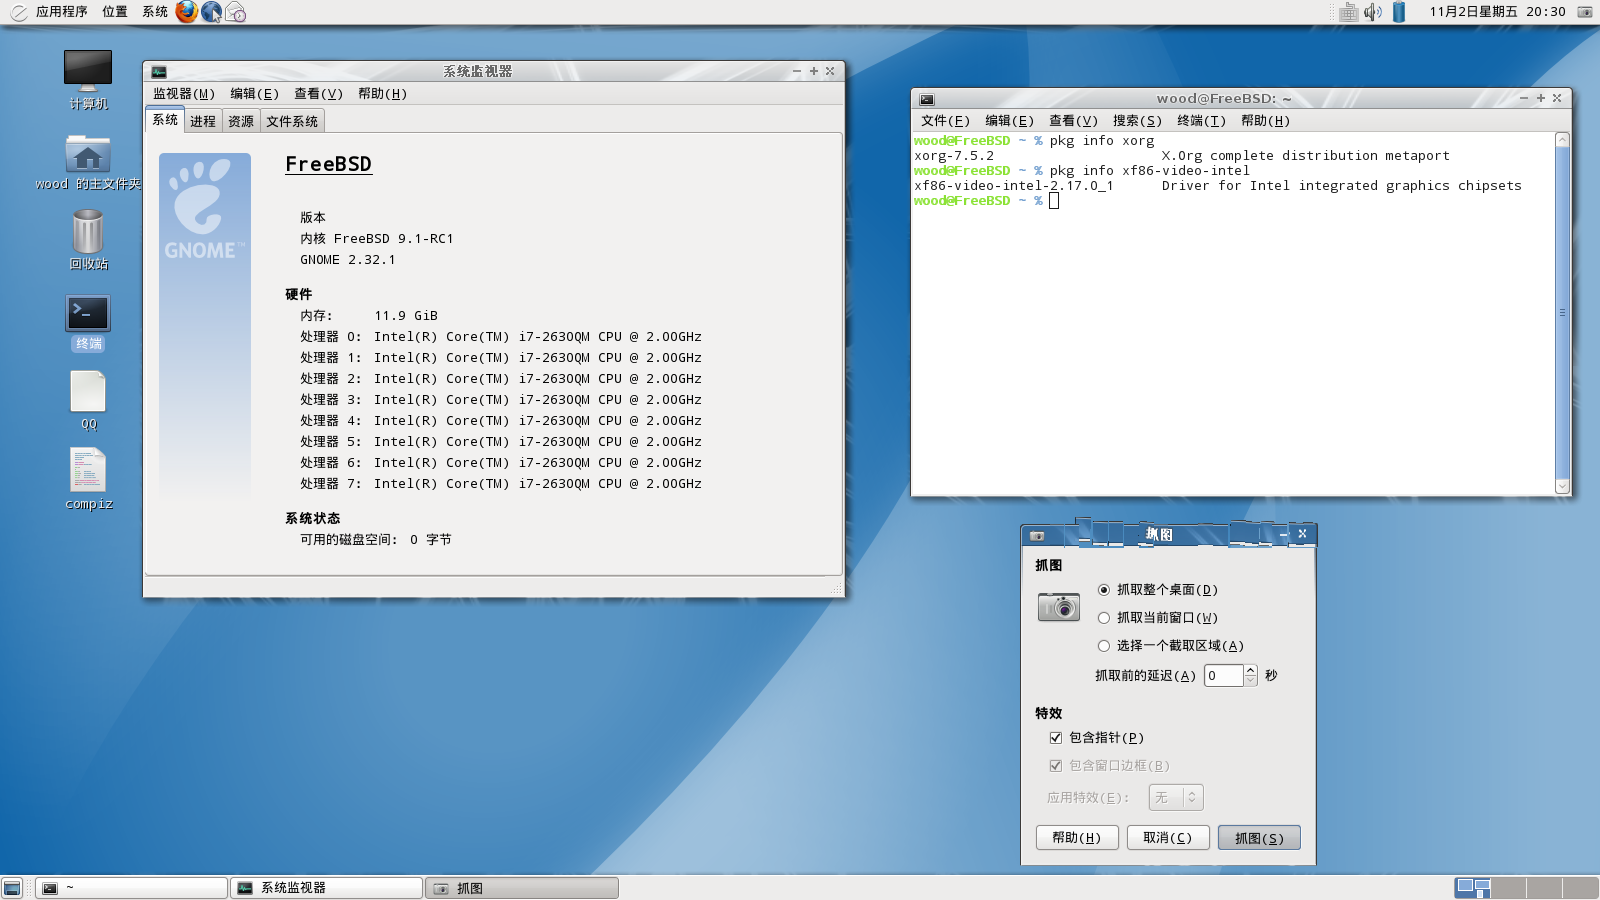Open the 应用特效 dropdown showing 无
This screenshot has height=900, width=1600.
pos(1176,797)
